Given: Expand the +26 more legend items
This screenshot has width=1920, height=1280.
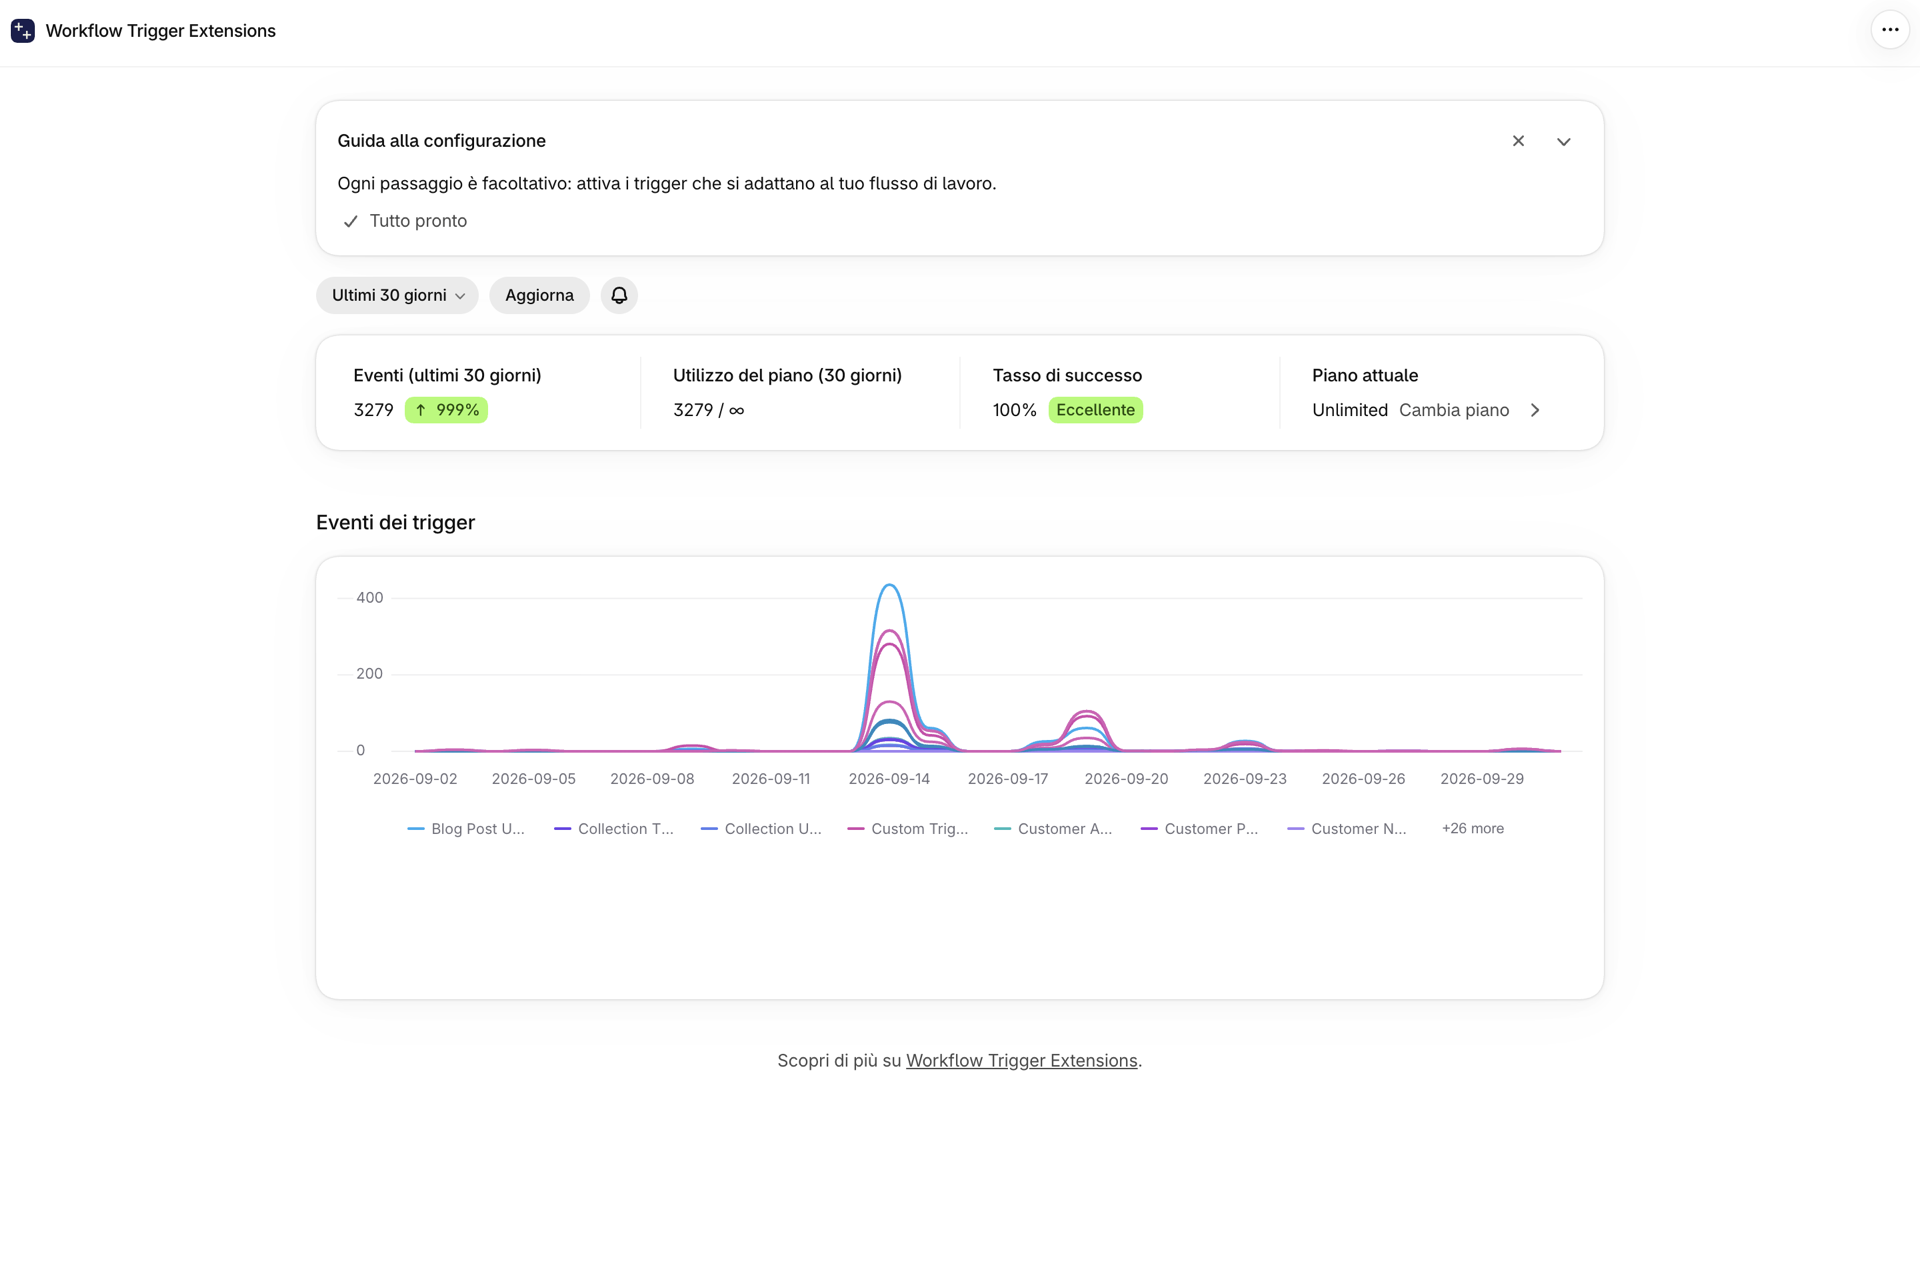Looking at the screenshot, I should [x=1472, y=829].
